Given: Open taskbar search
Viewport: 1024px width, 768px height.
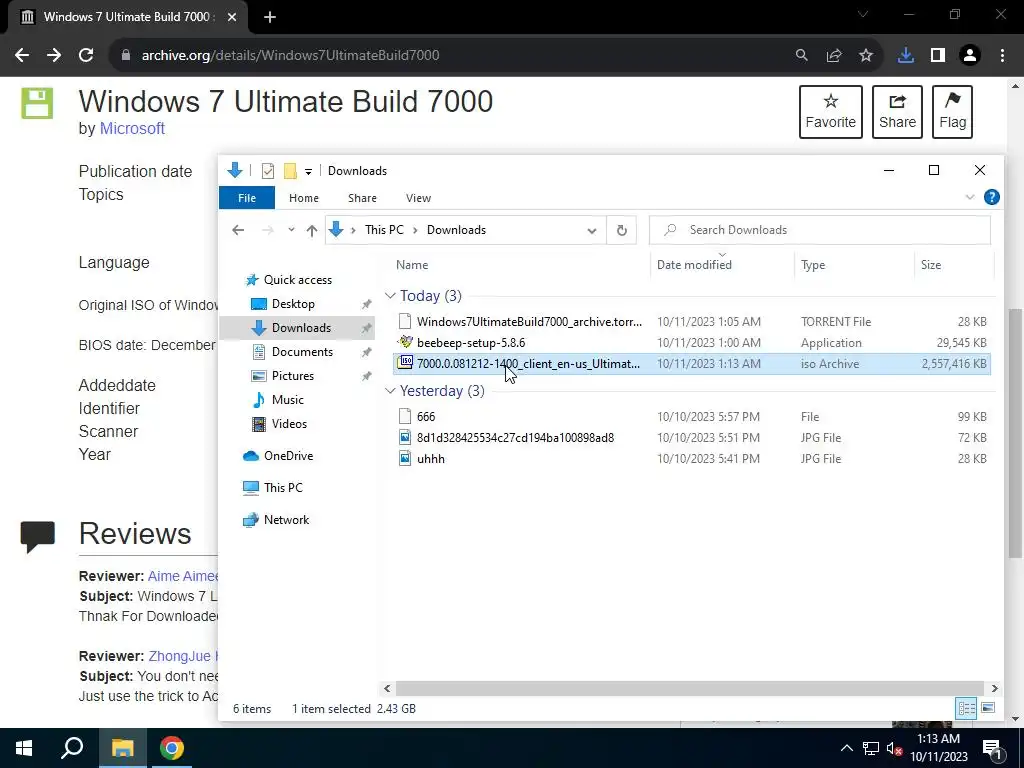Looking at the screenshot, I should pos(72,748).
